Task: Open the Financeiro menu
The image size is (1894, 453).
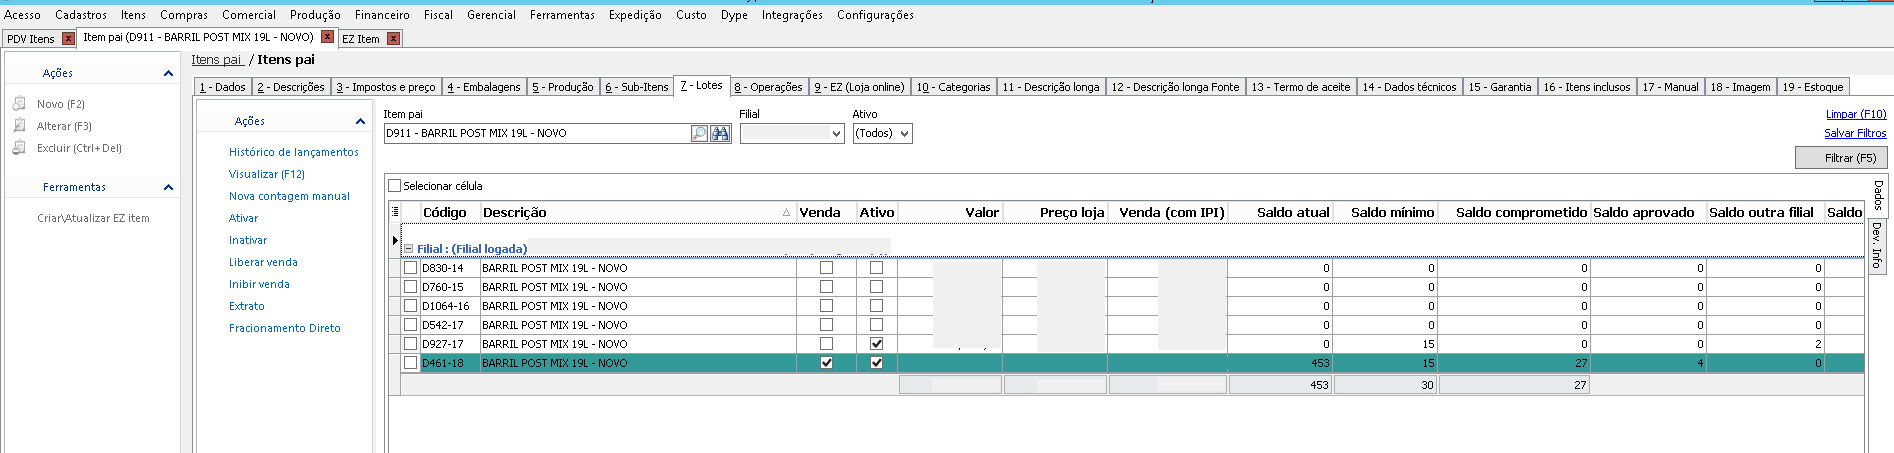Action: tap(382, 15)
